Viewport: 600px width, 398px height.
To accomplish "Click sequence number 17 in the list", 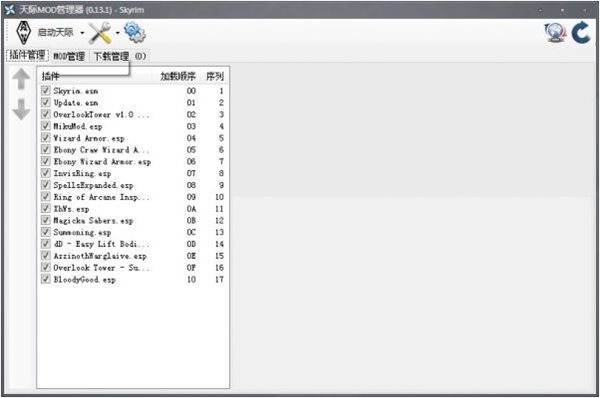I will 219,280.
